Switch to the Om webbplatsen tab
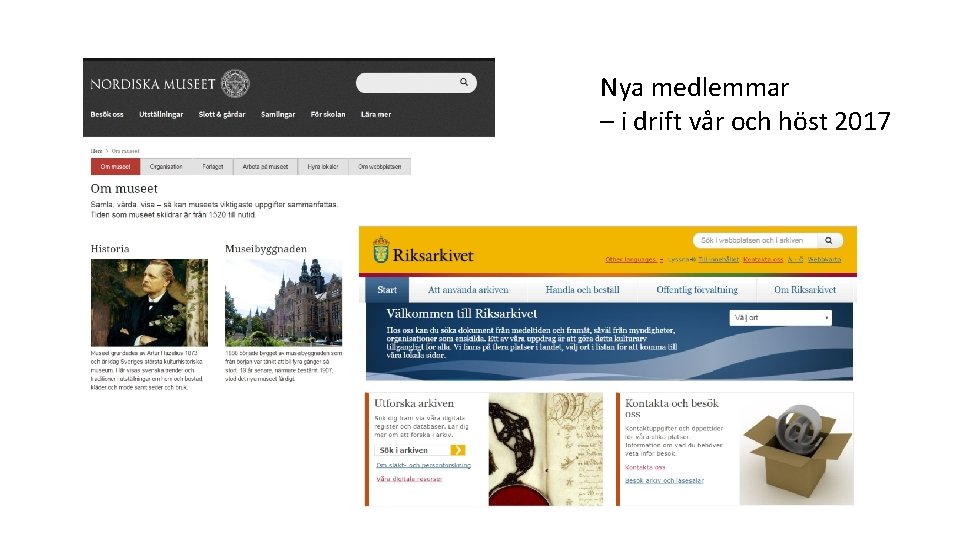The image size is (960, 540). [x=380, y=167]
